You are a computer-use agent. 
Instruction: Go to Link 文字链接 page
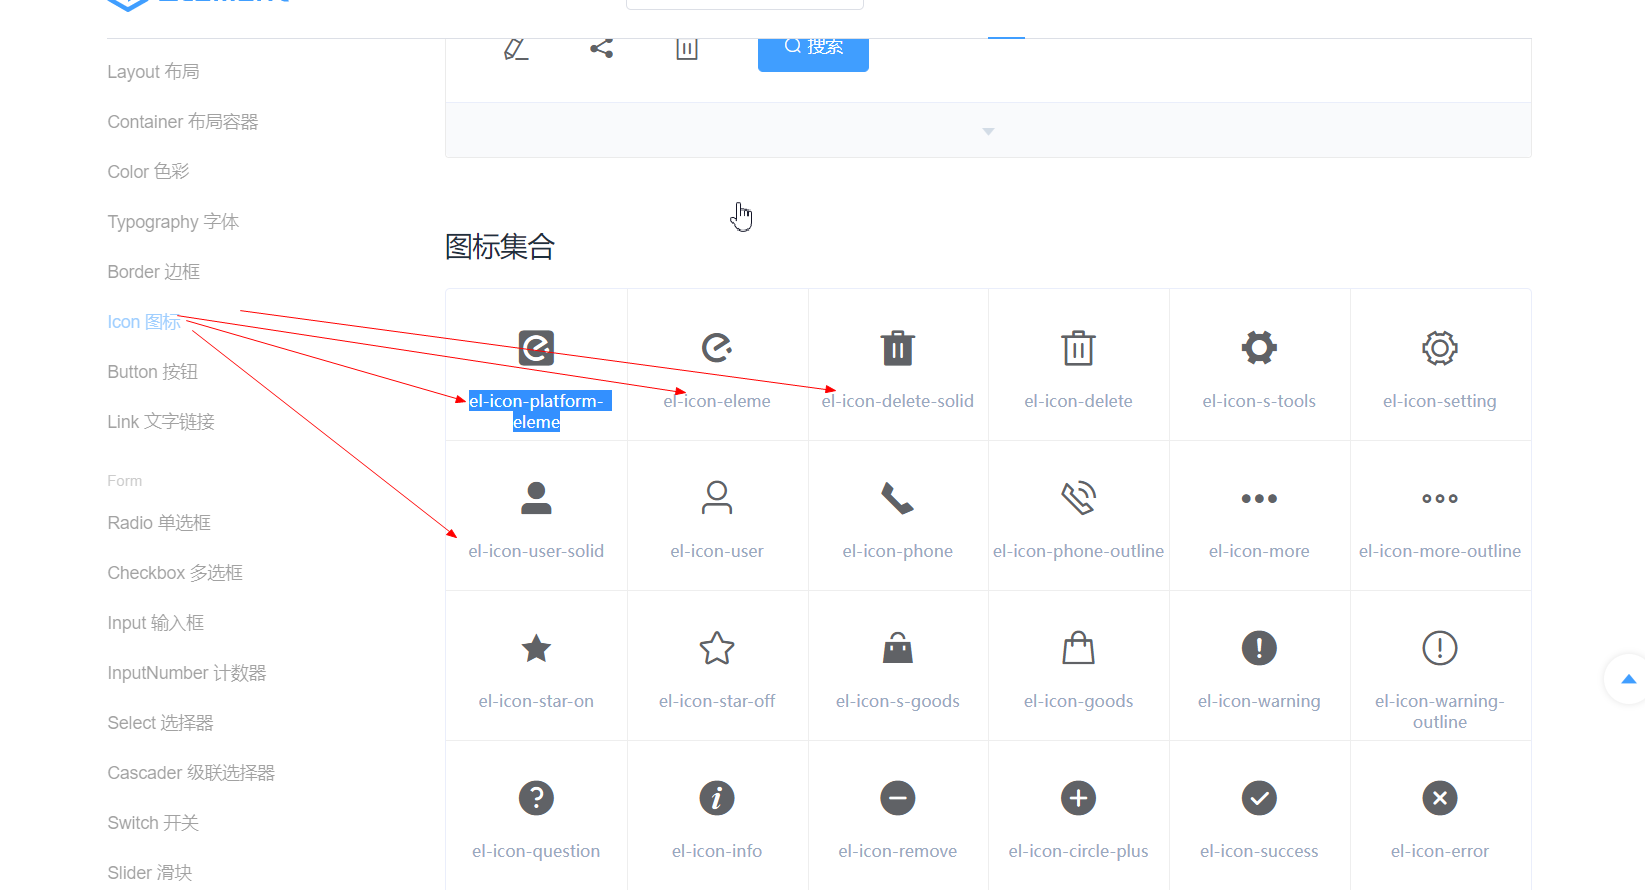161,422
